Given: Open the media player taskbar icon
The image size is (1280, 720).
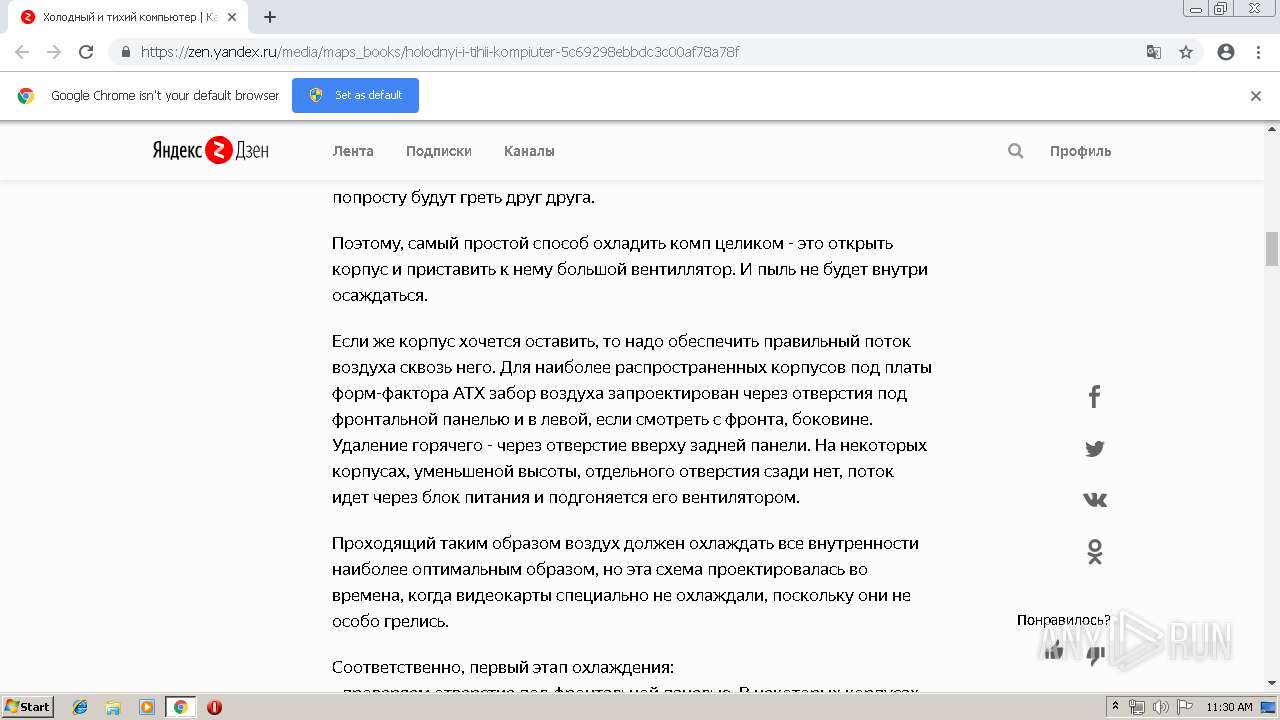Looking at the screenshot, I should tap(147, 707).
